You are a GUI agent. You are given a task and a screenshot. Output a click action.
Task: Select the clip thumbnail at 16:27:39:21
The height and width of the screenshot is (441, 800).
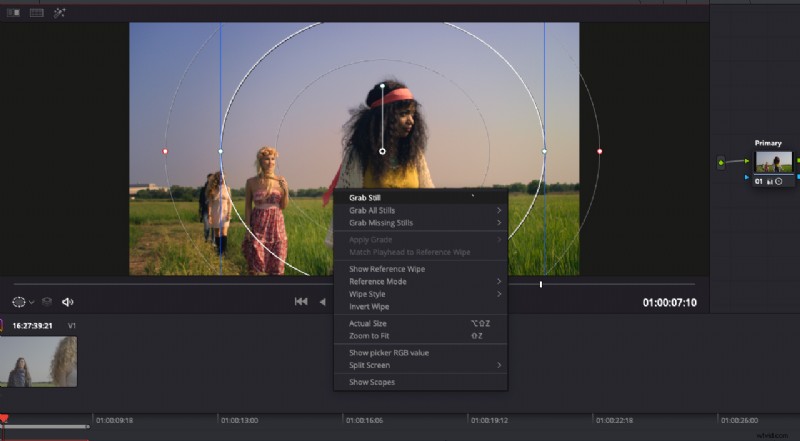point(39,361)
